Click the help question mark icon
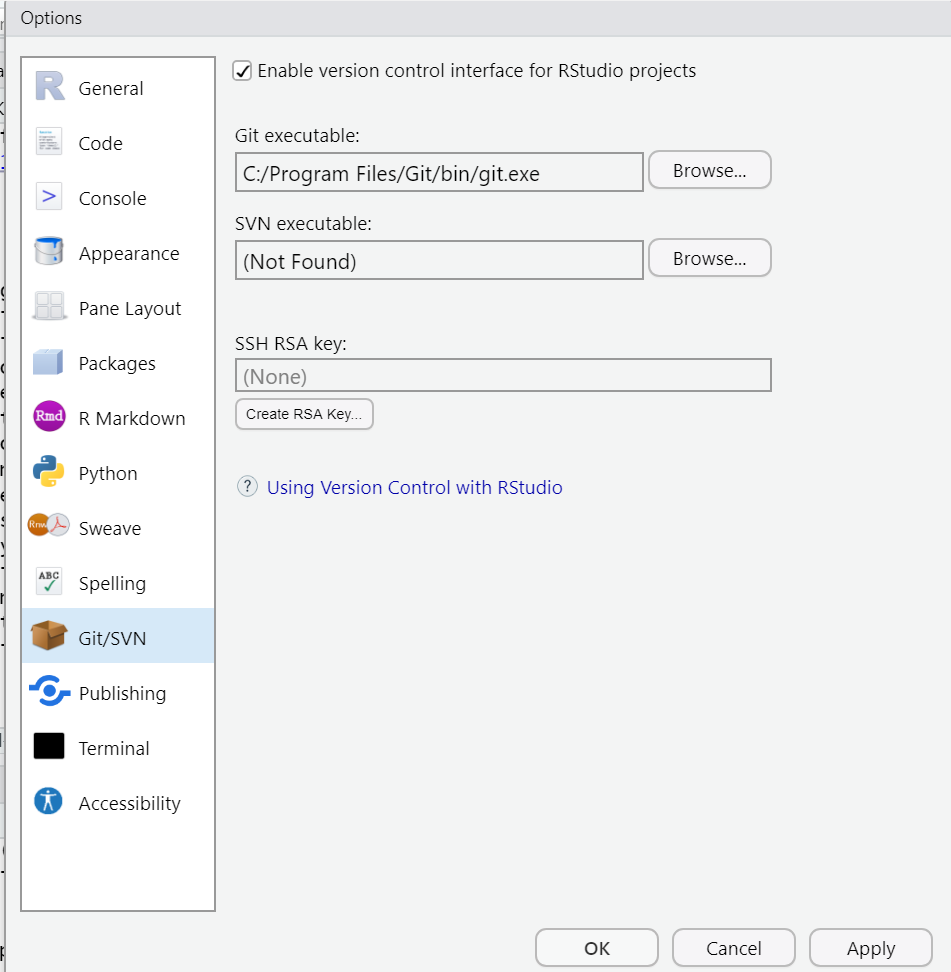This screenshot has height=972, width=951. click(247, 486)
